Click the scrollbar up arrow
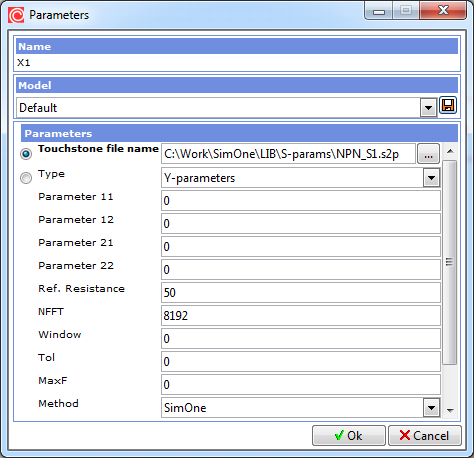Viewport: 474px width, 458px height. (x=450, y=151)
